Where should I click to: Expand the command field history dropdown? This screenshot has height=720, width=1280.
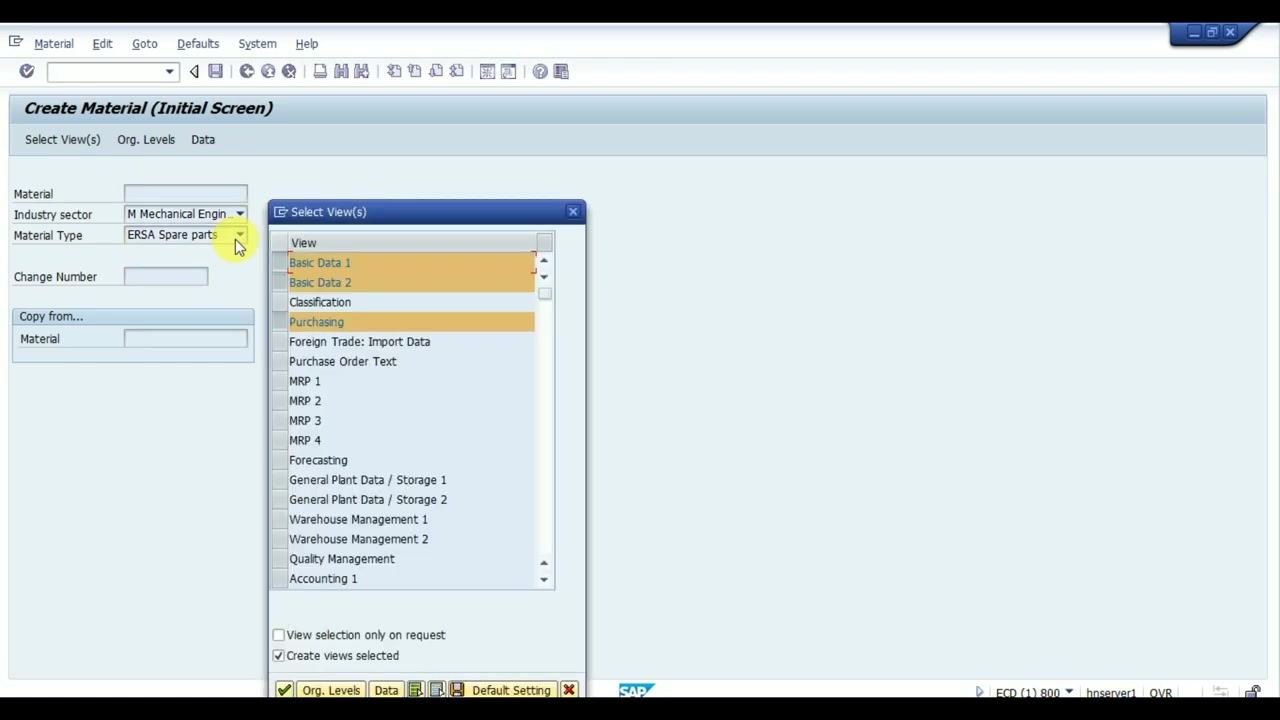(x=169, y=71)
